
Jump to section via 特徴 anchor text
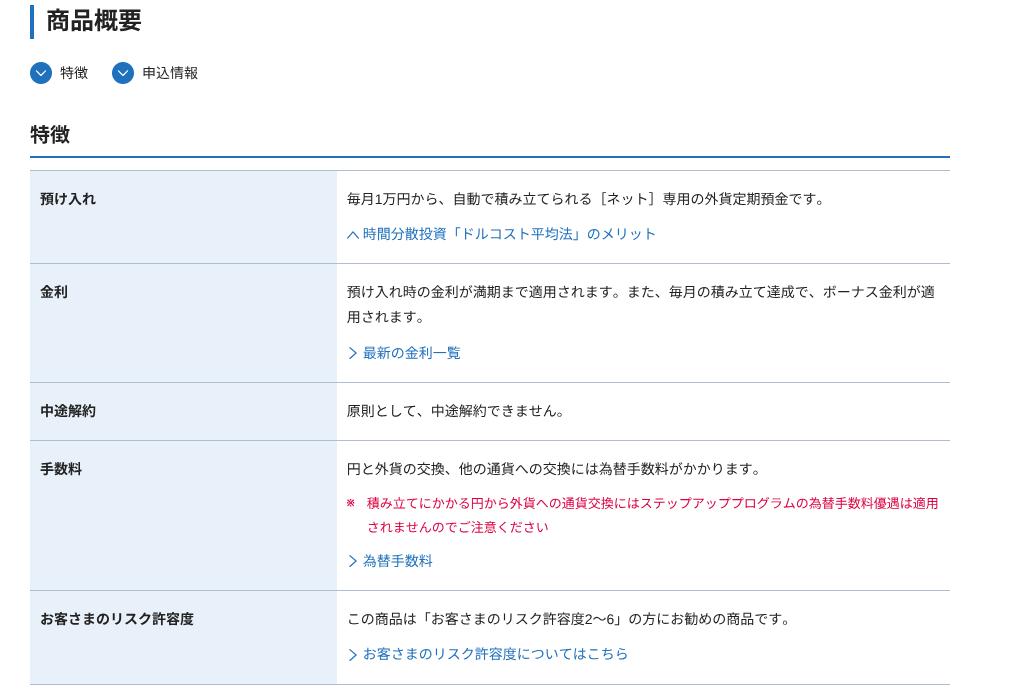pos(74,73)
